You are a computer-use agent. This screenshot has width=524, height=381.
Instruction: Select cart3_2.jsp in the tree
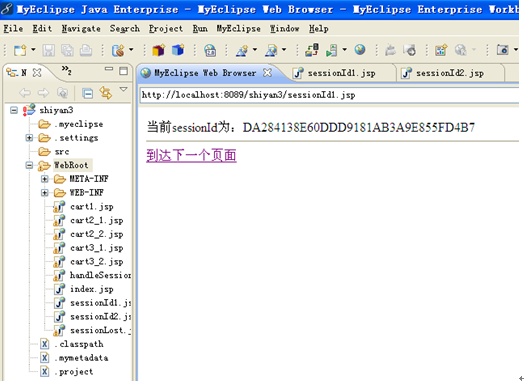pyautogui.click(x=97, y=262)
